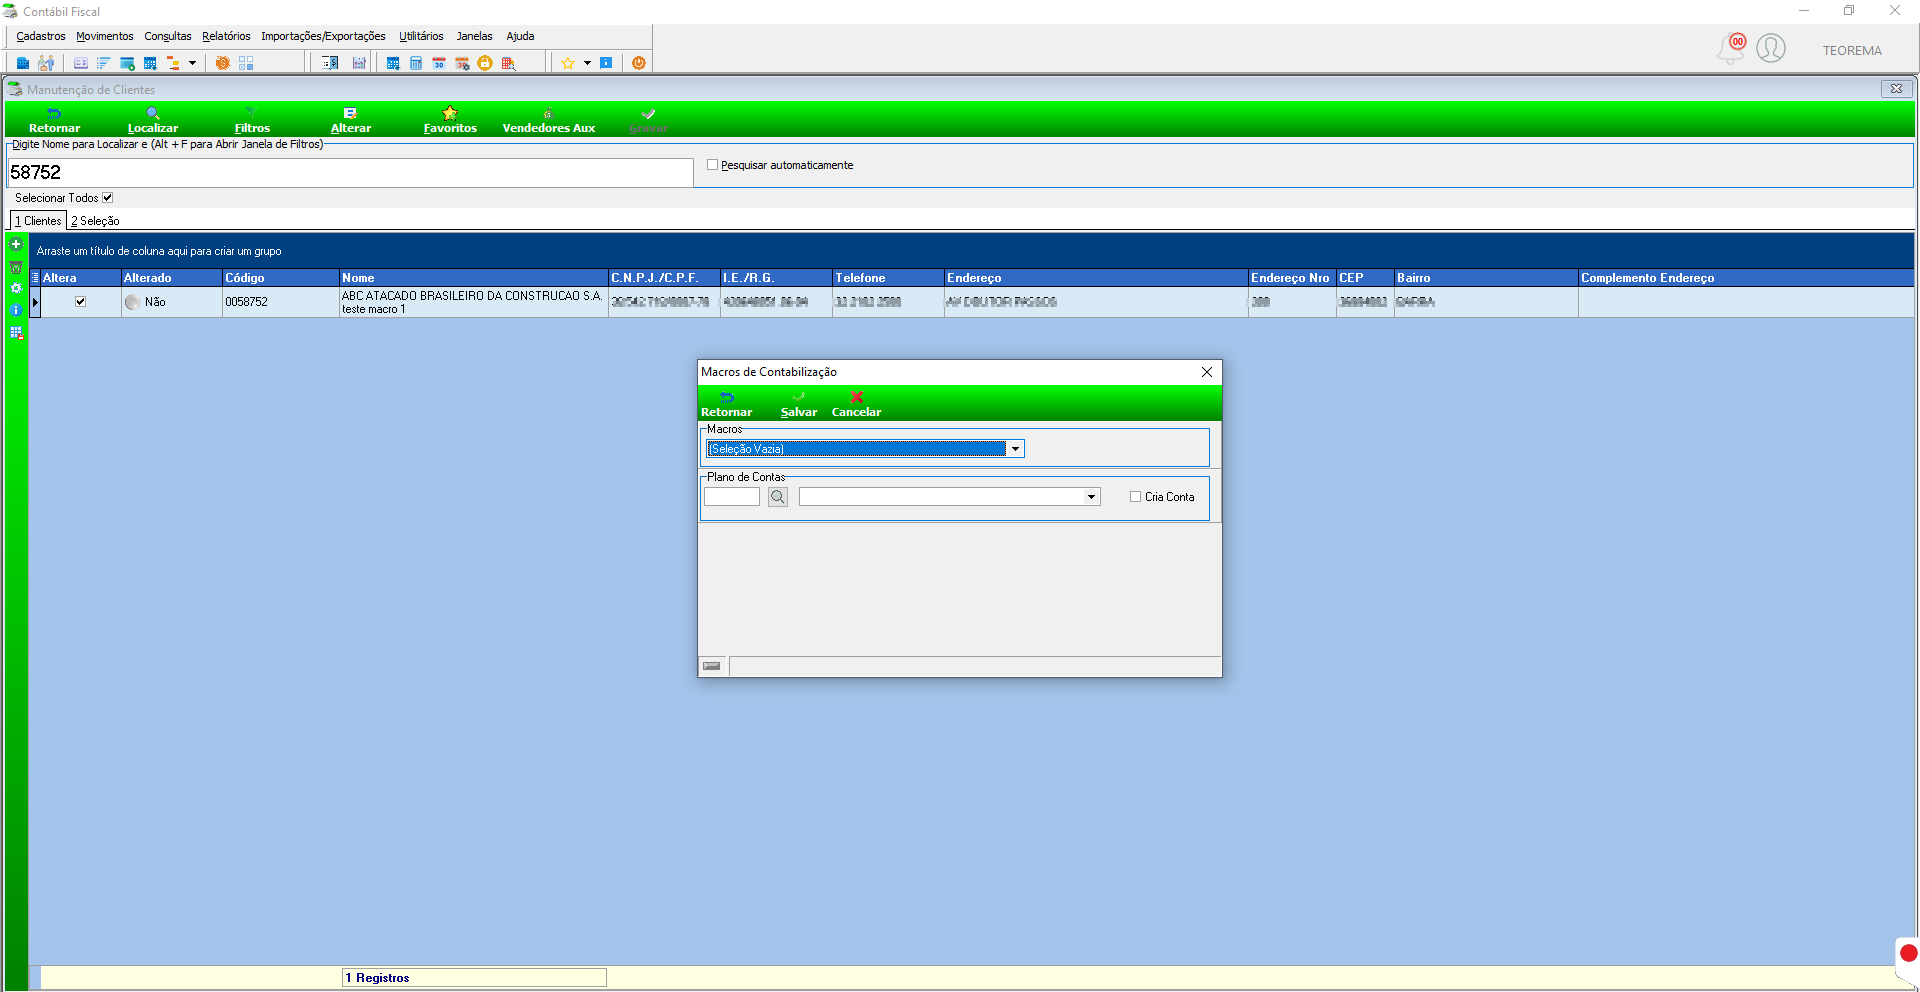
Task: Click the blue info icon in left sidebar
Action: (16, 310)
